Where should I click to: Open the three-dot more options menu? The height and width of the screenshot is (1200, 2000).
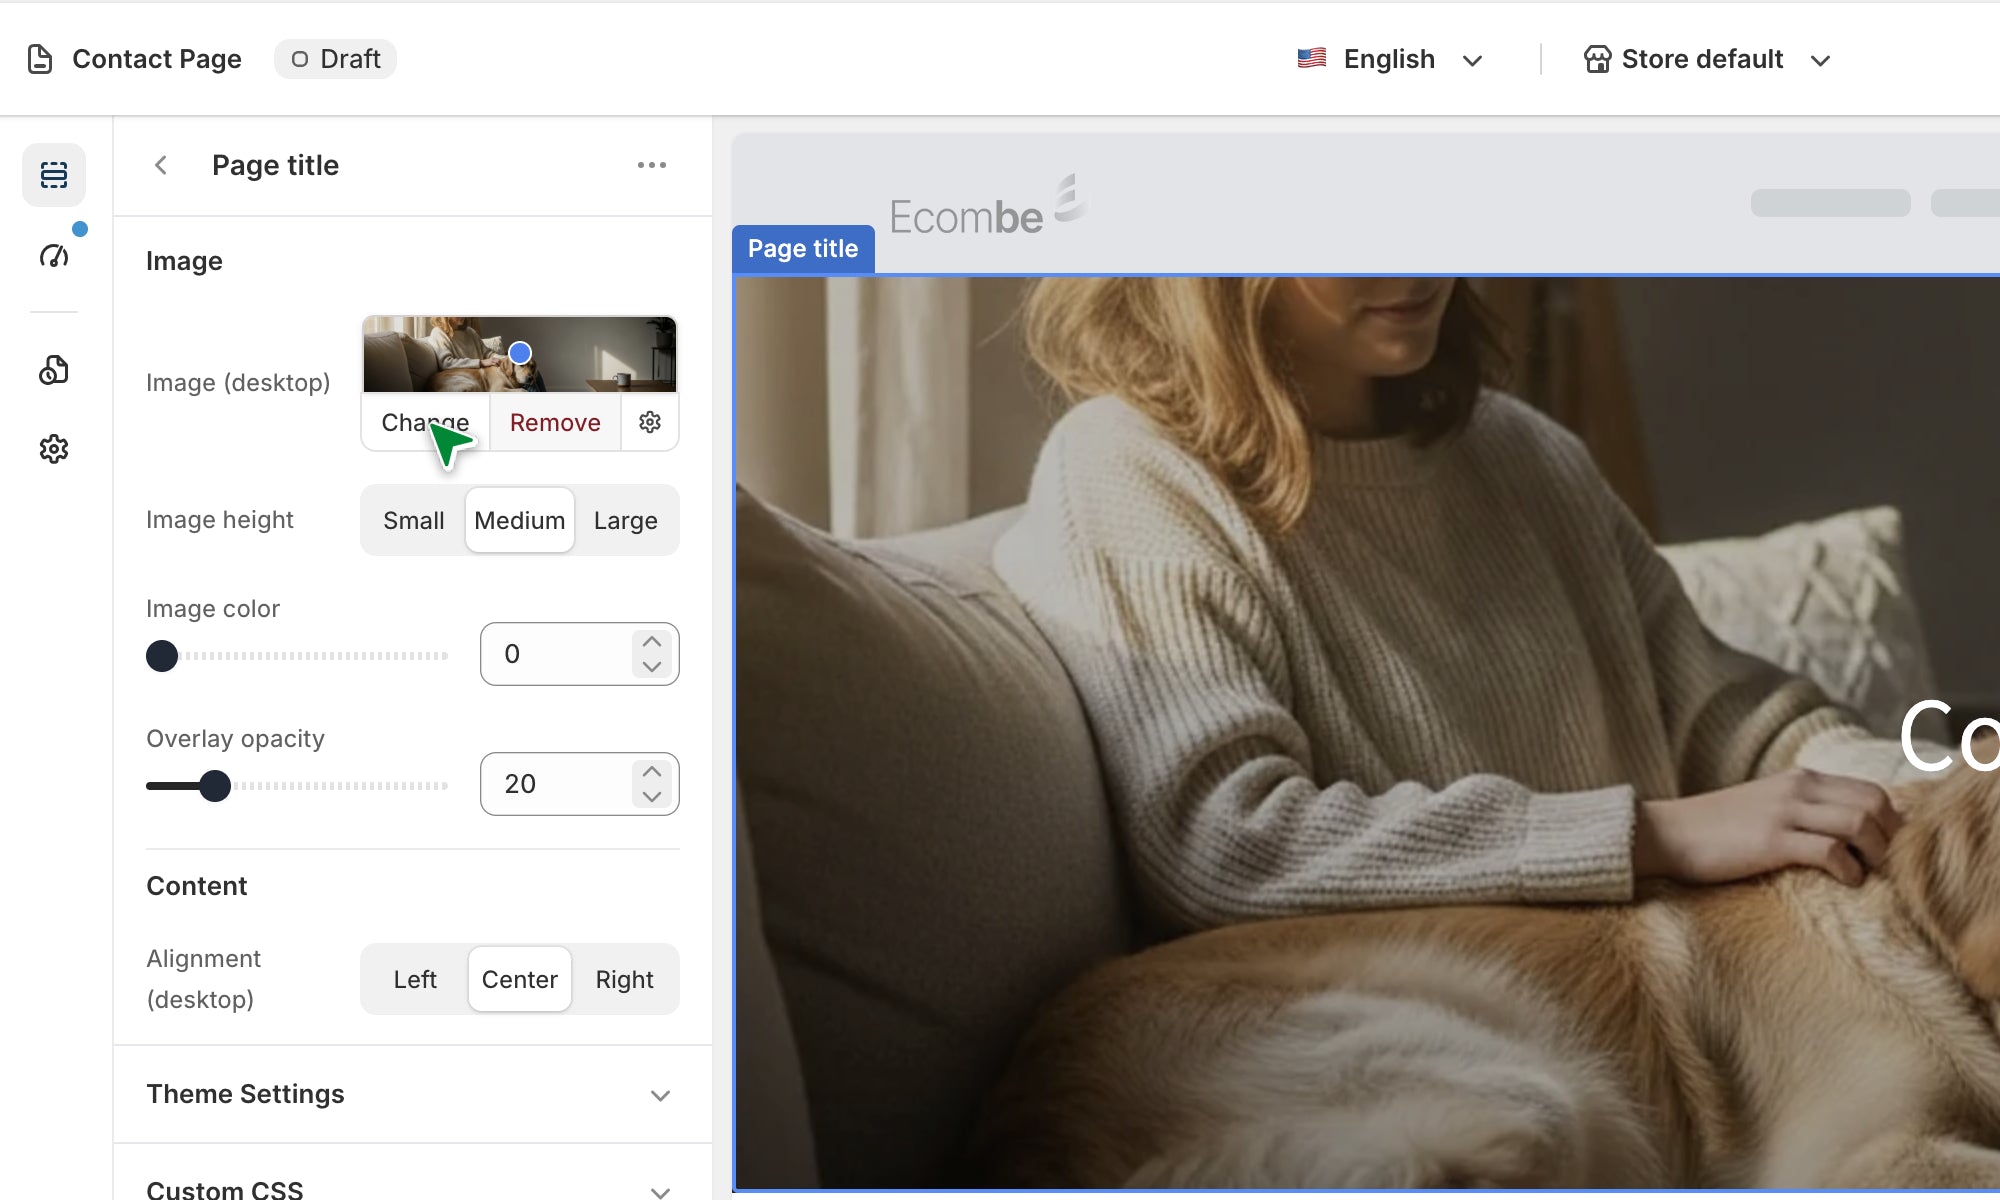[x=652, y=165]
